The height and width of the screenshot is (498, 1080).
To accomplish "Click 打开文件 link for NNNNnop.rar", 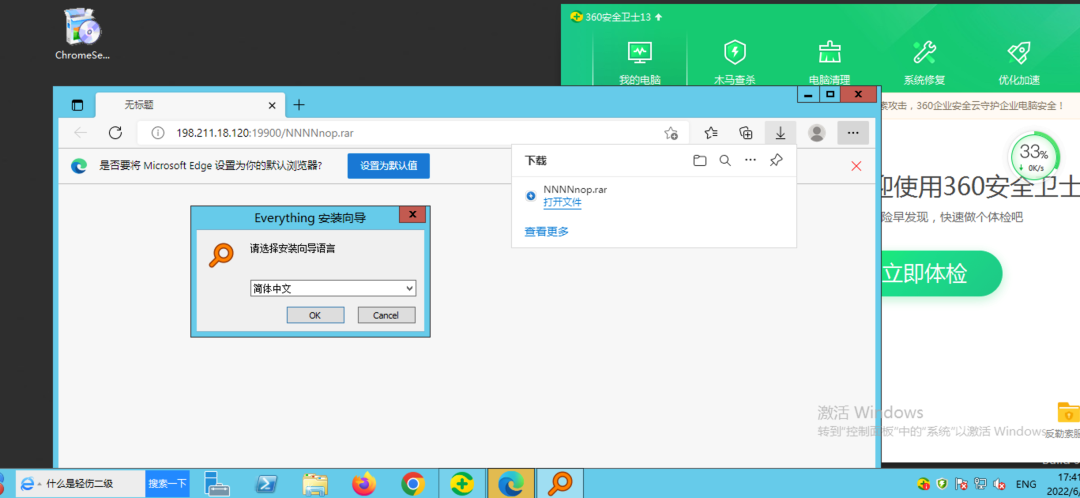I will coord(562,203).
